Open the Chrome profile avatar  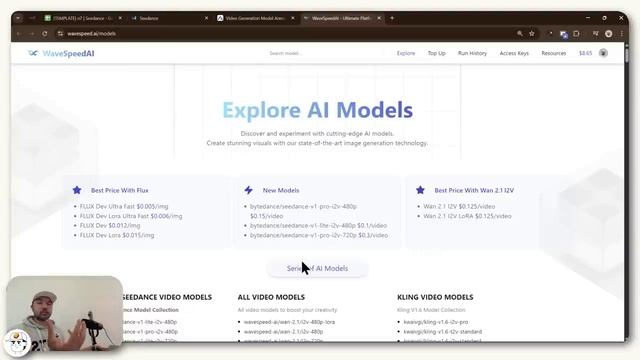point(609,34)
